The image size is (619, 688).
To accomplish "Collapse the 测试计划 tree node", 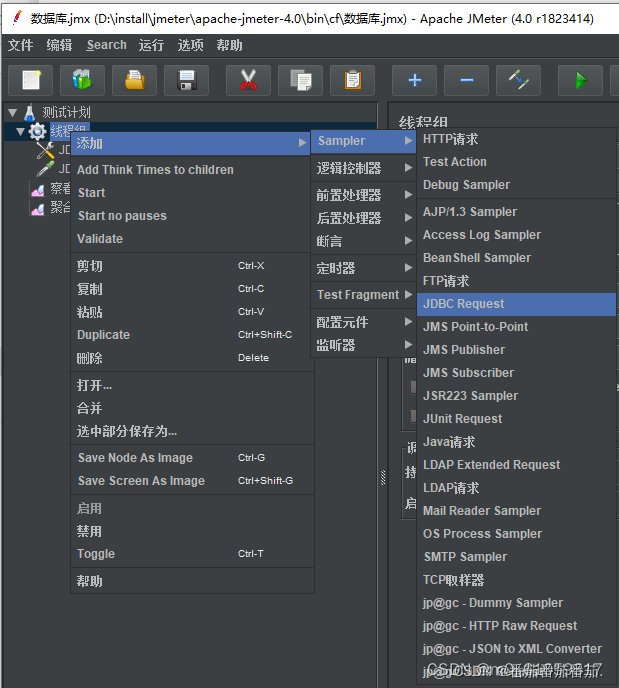I will 13,113.
